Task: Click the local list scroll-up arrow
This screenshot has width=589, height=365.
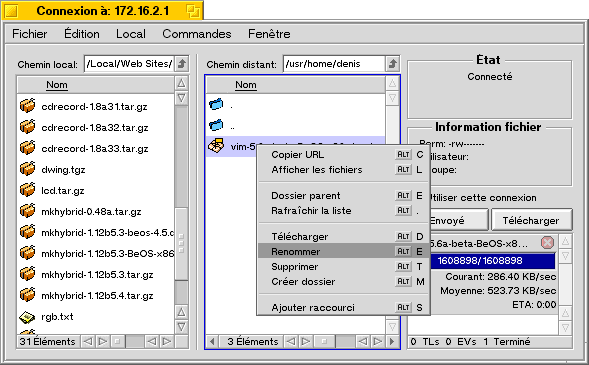Action: coord(181,83)
